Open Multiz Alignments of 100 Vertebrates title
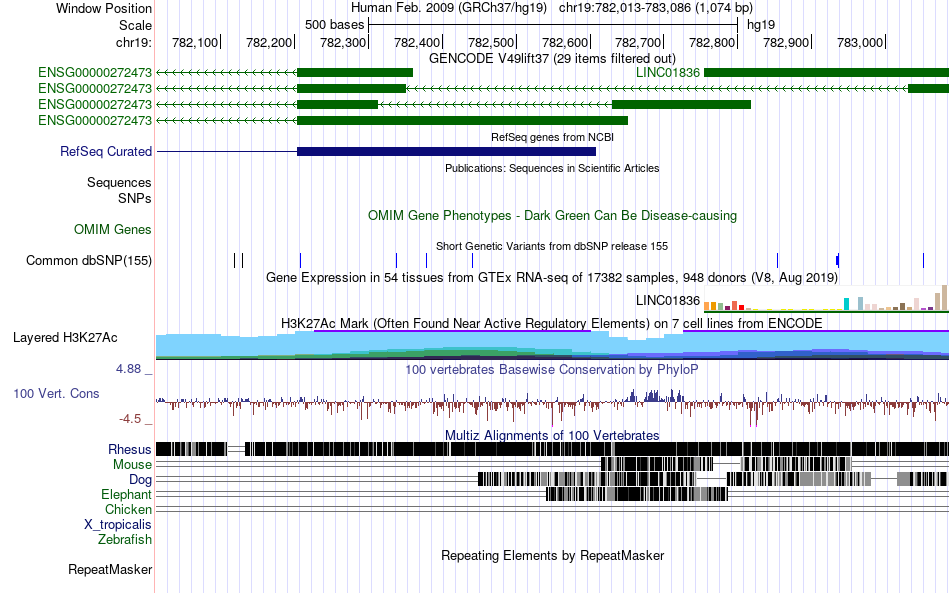The height and width of the screenshot is (593, 950). 552,436
